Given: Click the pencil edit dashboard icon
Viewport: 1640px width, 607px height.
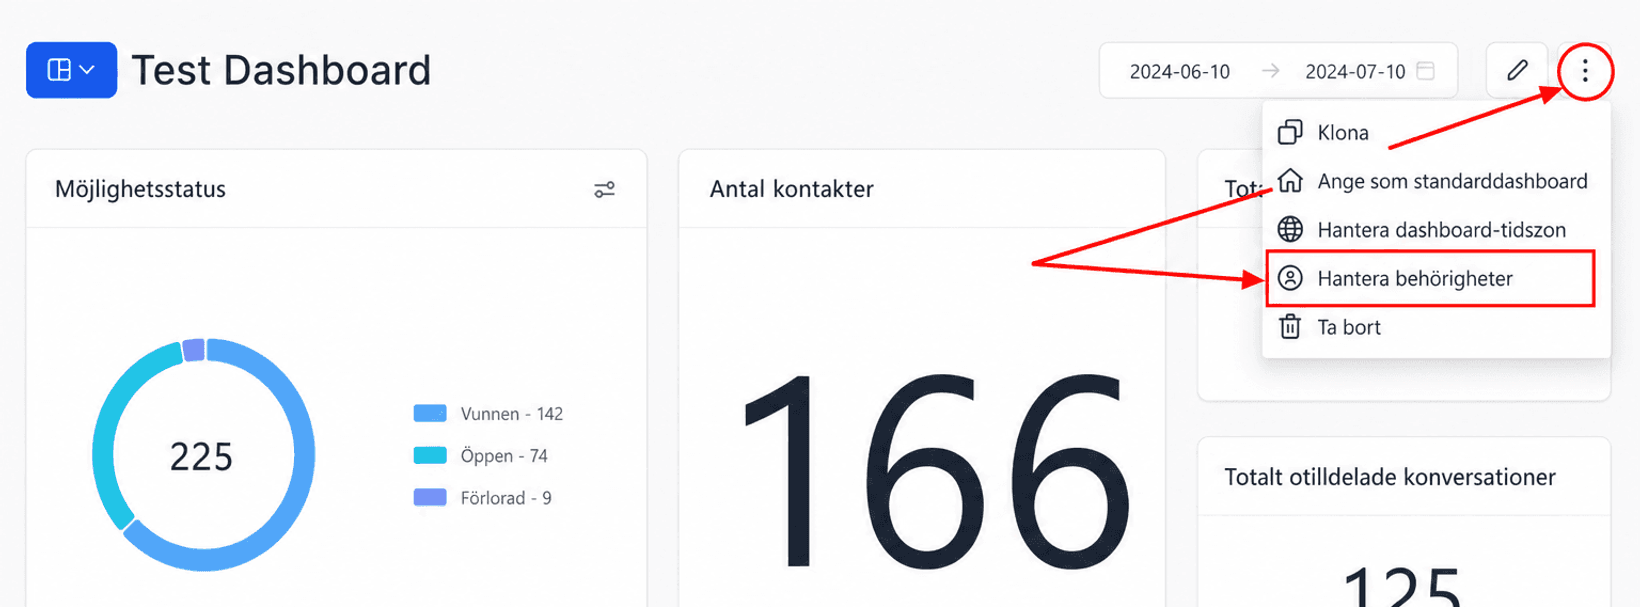Looking at the screenshot, I should pos(1517,70).
